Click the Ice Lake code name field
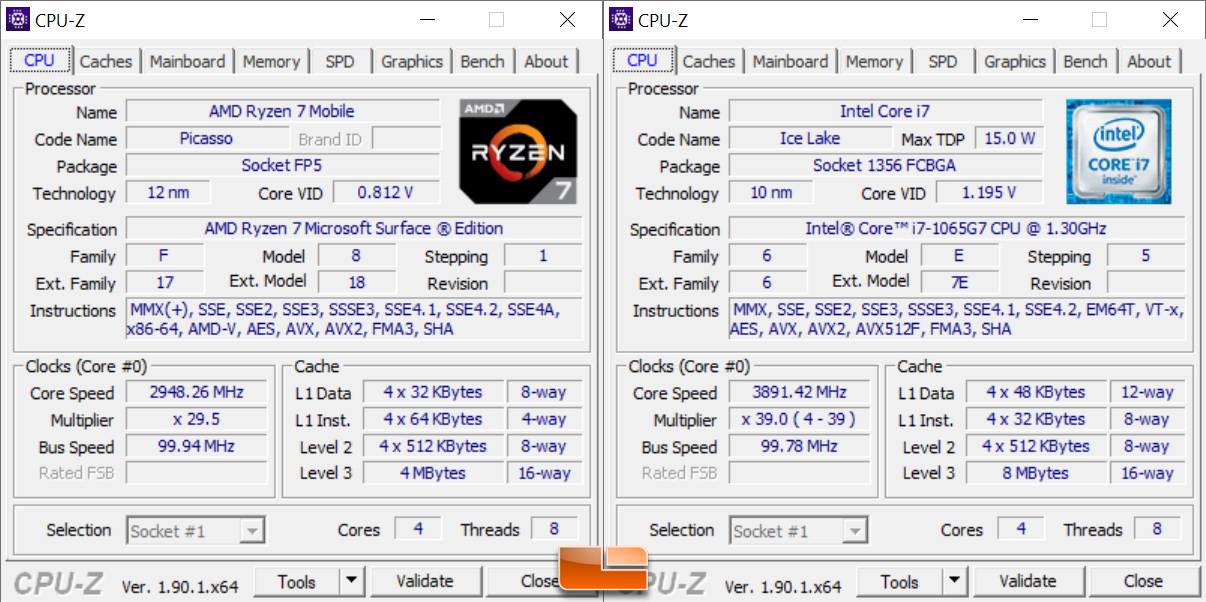This screenshot has width=1206, height=602. (x=810, y=138)
